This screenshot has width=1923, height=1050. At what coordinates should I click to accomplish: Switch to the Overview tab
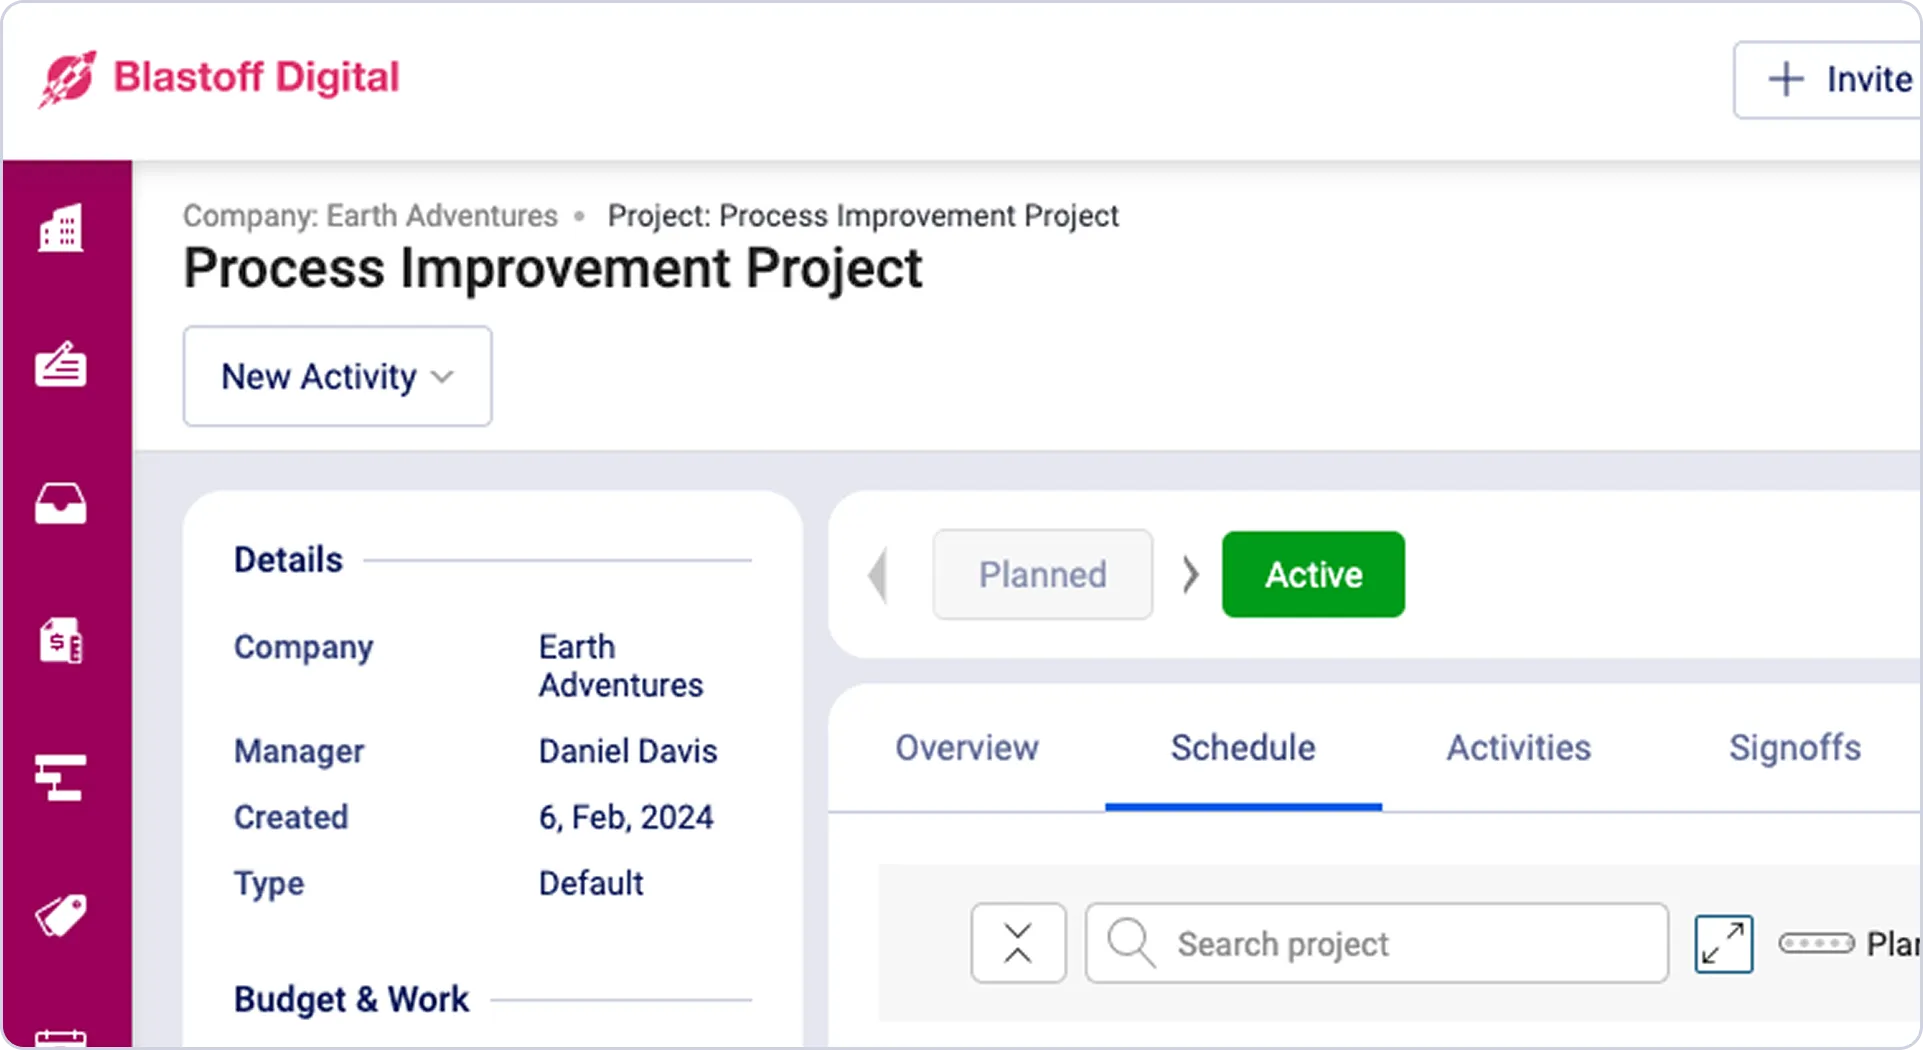[967, 748]
